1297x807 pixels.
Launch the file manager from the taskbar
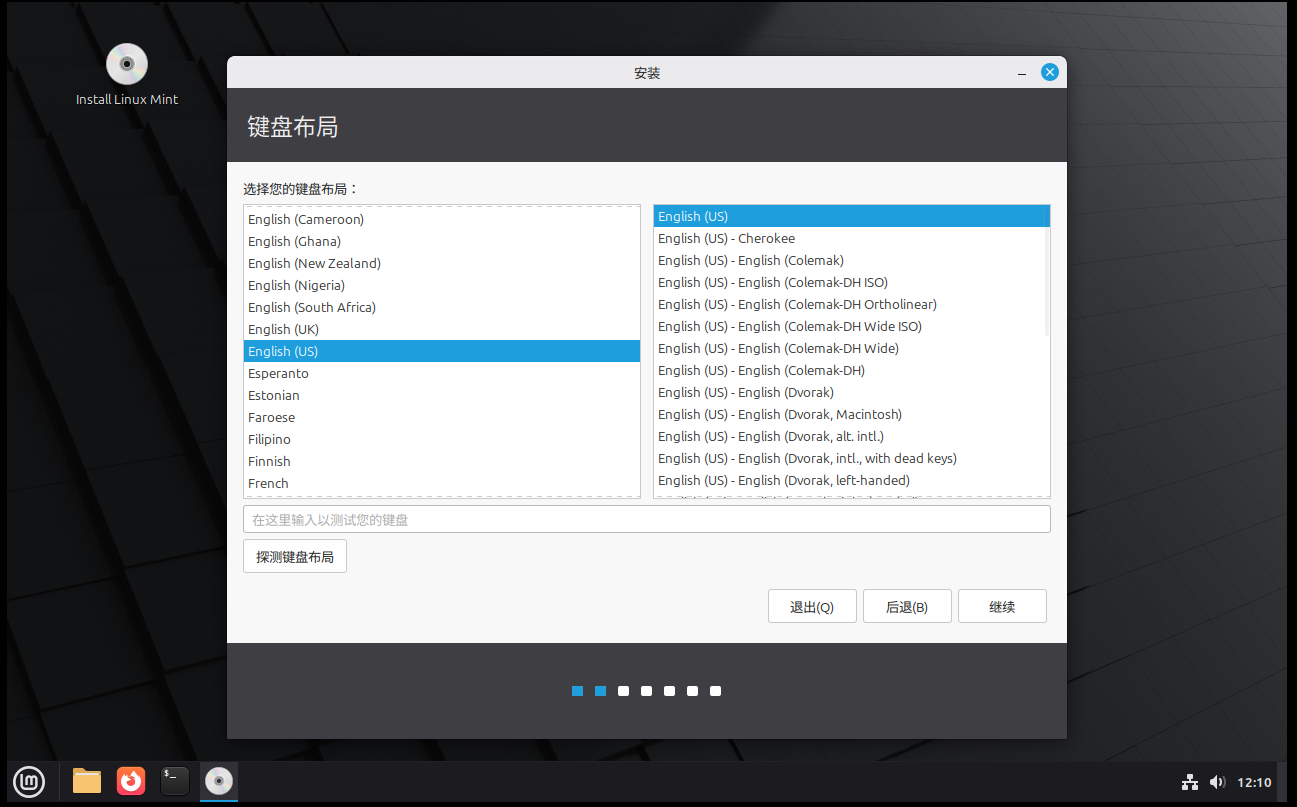click(x=87, y=781)
